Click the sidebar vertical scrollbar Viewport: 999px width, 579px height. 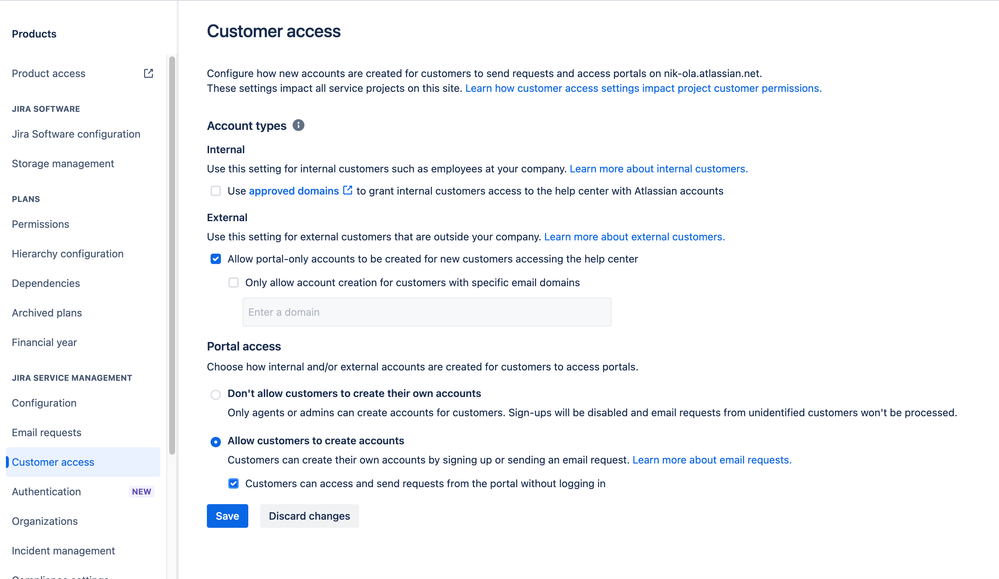(172, 255)
